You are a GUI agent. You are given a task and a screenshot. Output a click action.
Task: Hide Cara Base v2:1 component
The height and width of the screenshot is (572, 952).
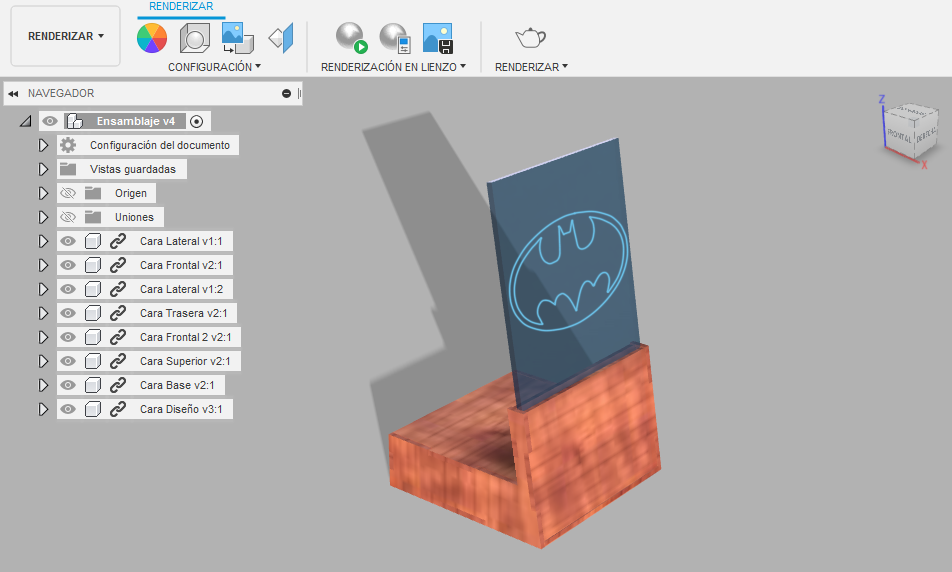coord(68,385)
